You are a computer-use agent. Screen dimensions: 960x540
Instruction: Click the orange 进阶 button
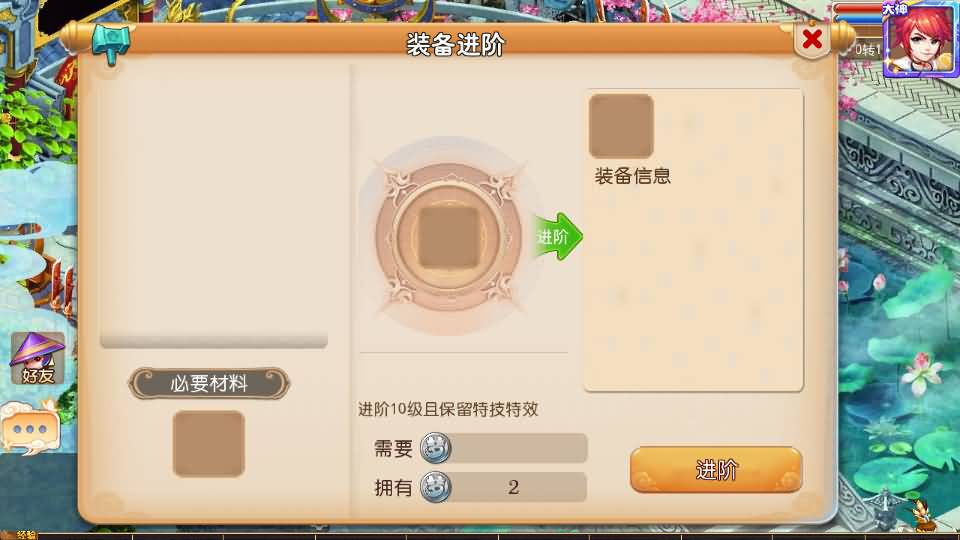tap(716, 470)
